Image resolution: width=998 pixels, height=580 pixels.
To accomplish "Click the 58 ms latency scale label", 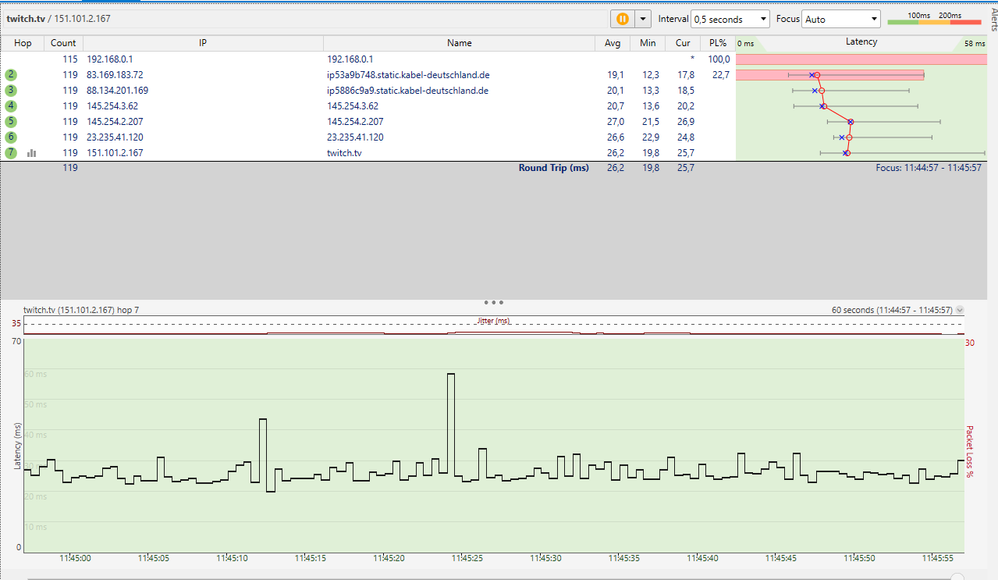I will tap(974, 43).
